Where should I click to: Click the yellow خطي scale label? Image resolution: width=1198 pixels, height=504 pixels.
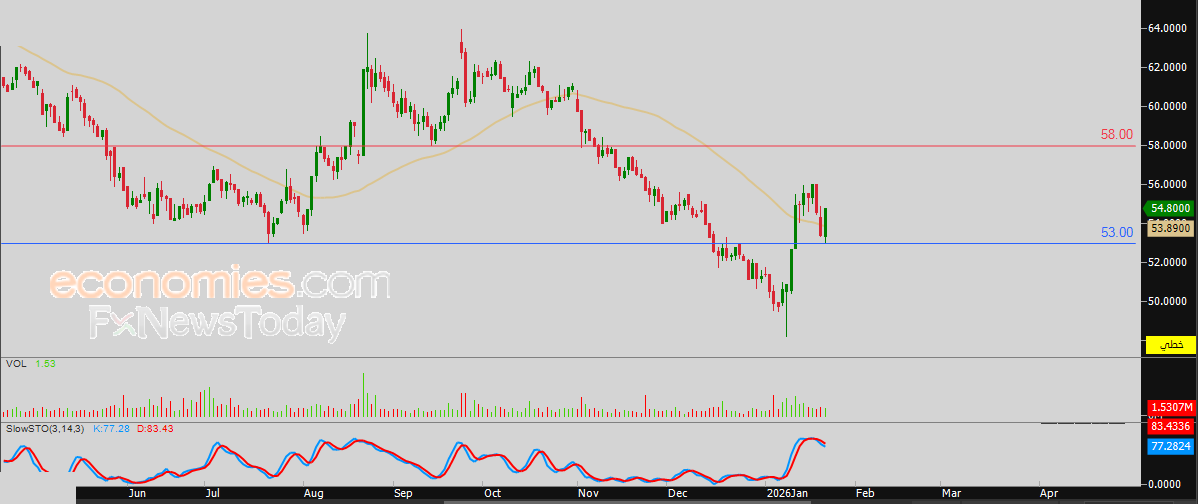click(1168, 345)
